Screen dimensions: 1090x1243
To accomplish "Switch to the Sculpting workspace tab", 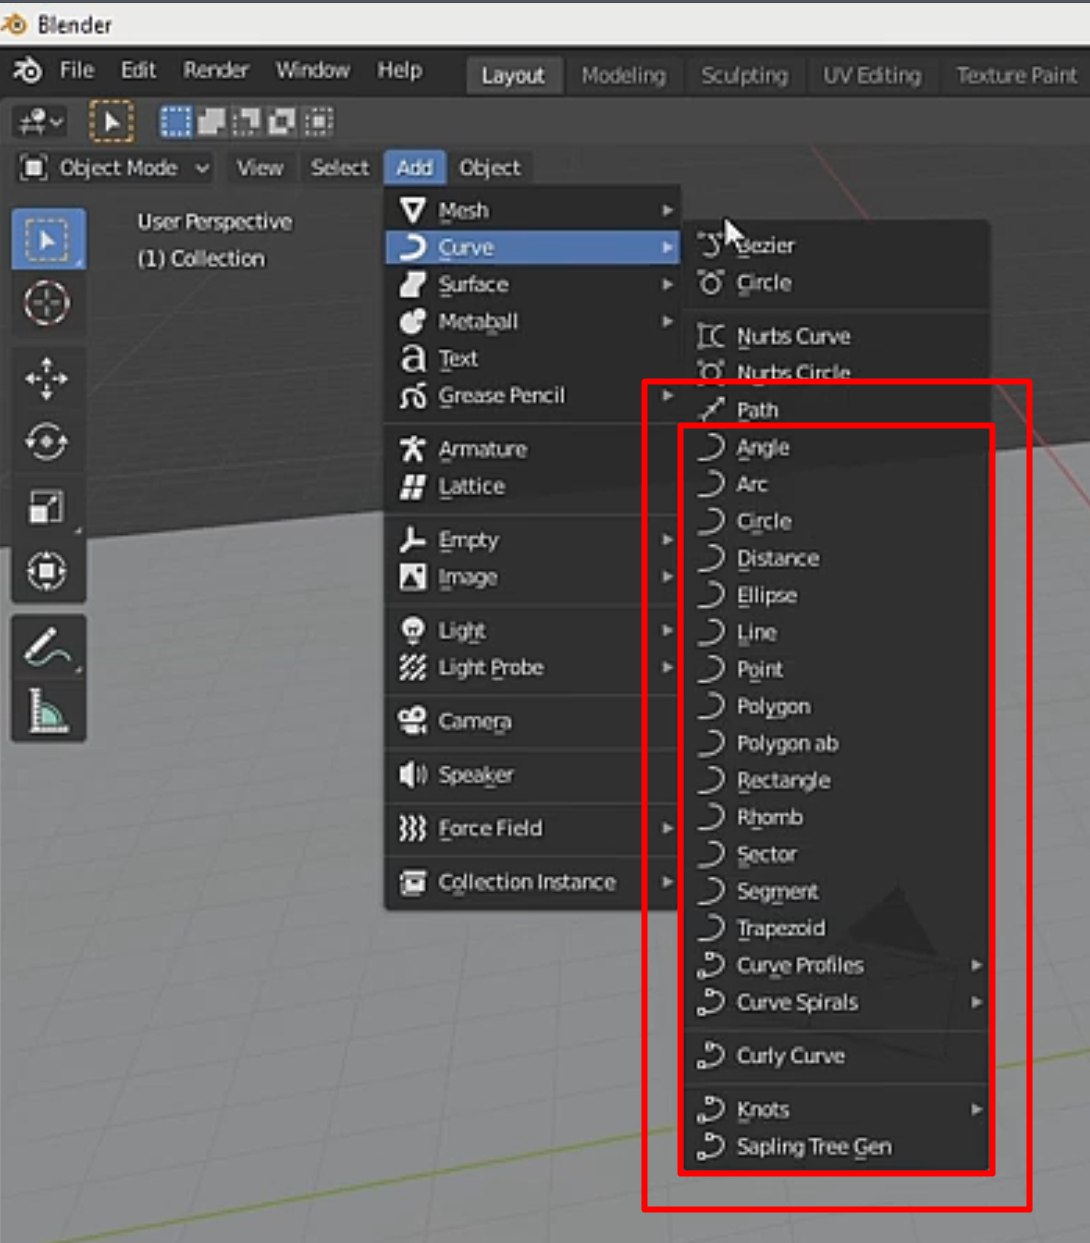I will click(x=744, y=75).
